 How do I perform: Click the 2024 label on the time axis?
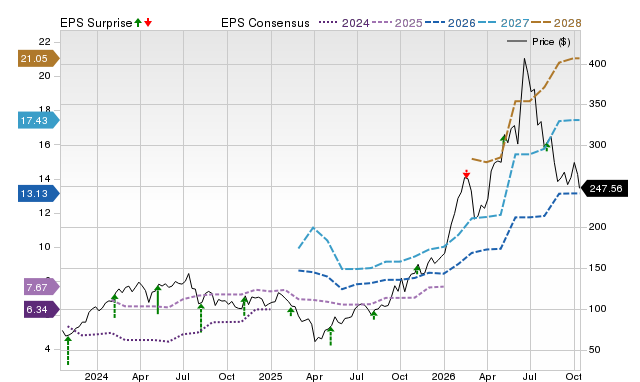(x=96, y=376)
